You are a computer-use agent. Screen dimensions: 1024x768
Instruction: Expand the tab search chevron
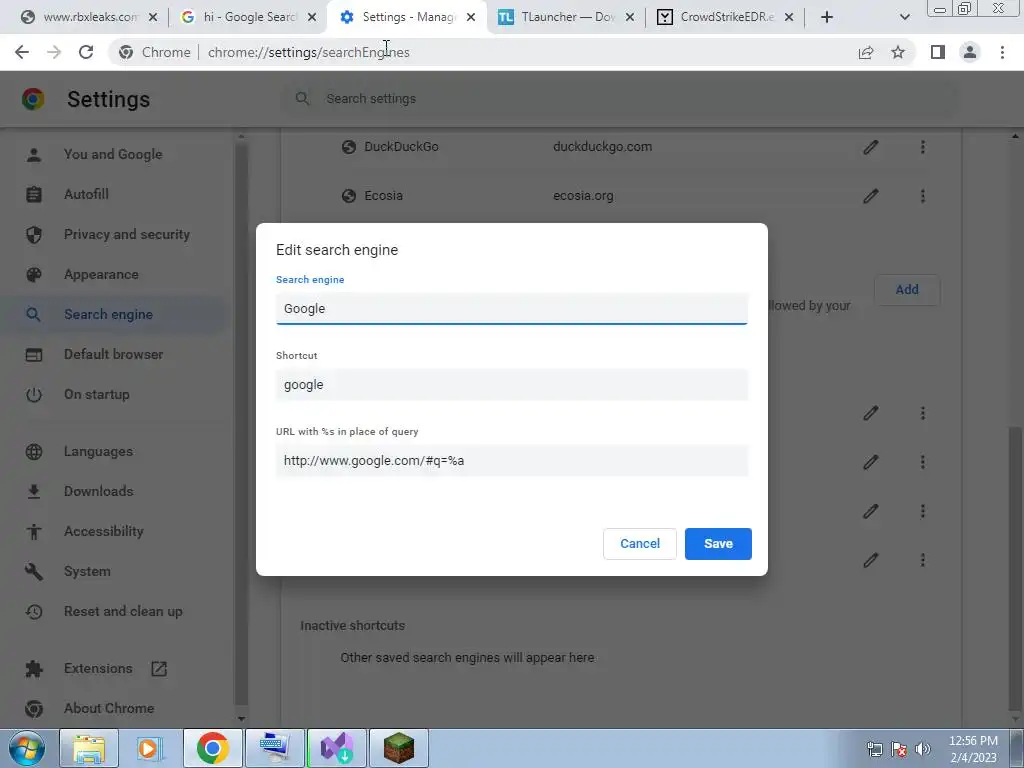pyautogui.click(x=904, y=17)
